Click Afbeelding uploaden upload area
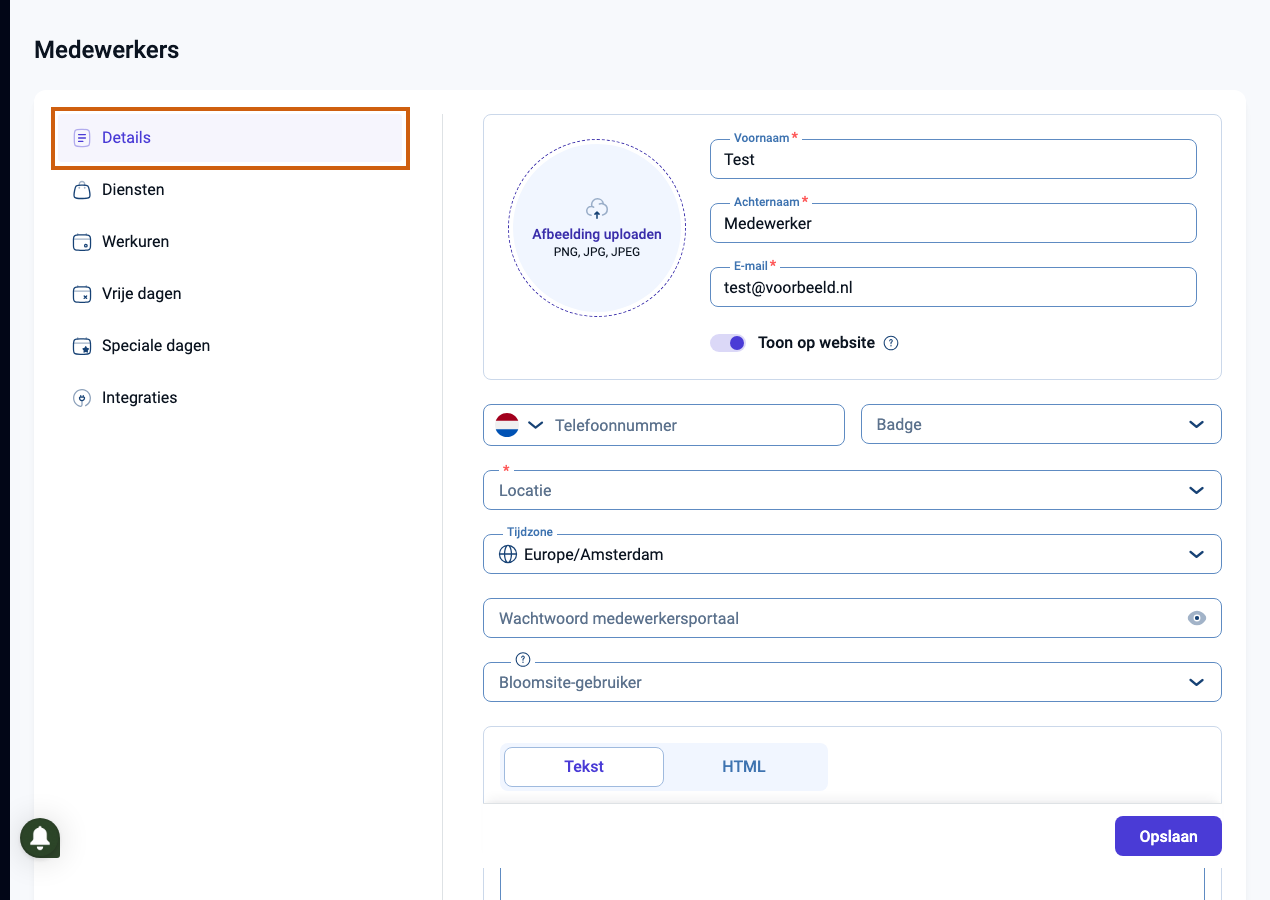This screenshot has height=900, width=1270. coord(597,228)
